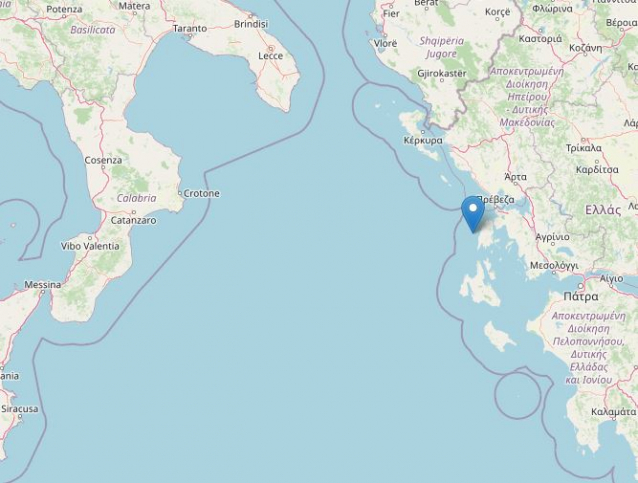This screenshot has height=483, width=638.
Task: Select the Καλαμάτα city label
Action: coord(613,412)
